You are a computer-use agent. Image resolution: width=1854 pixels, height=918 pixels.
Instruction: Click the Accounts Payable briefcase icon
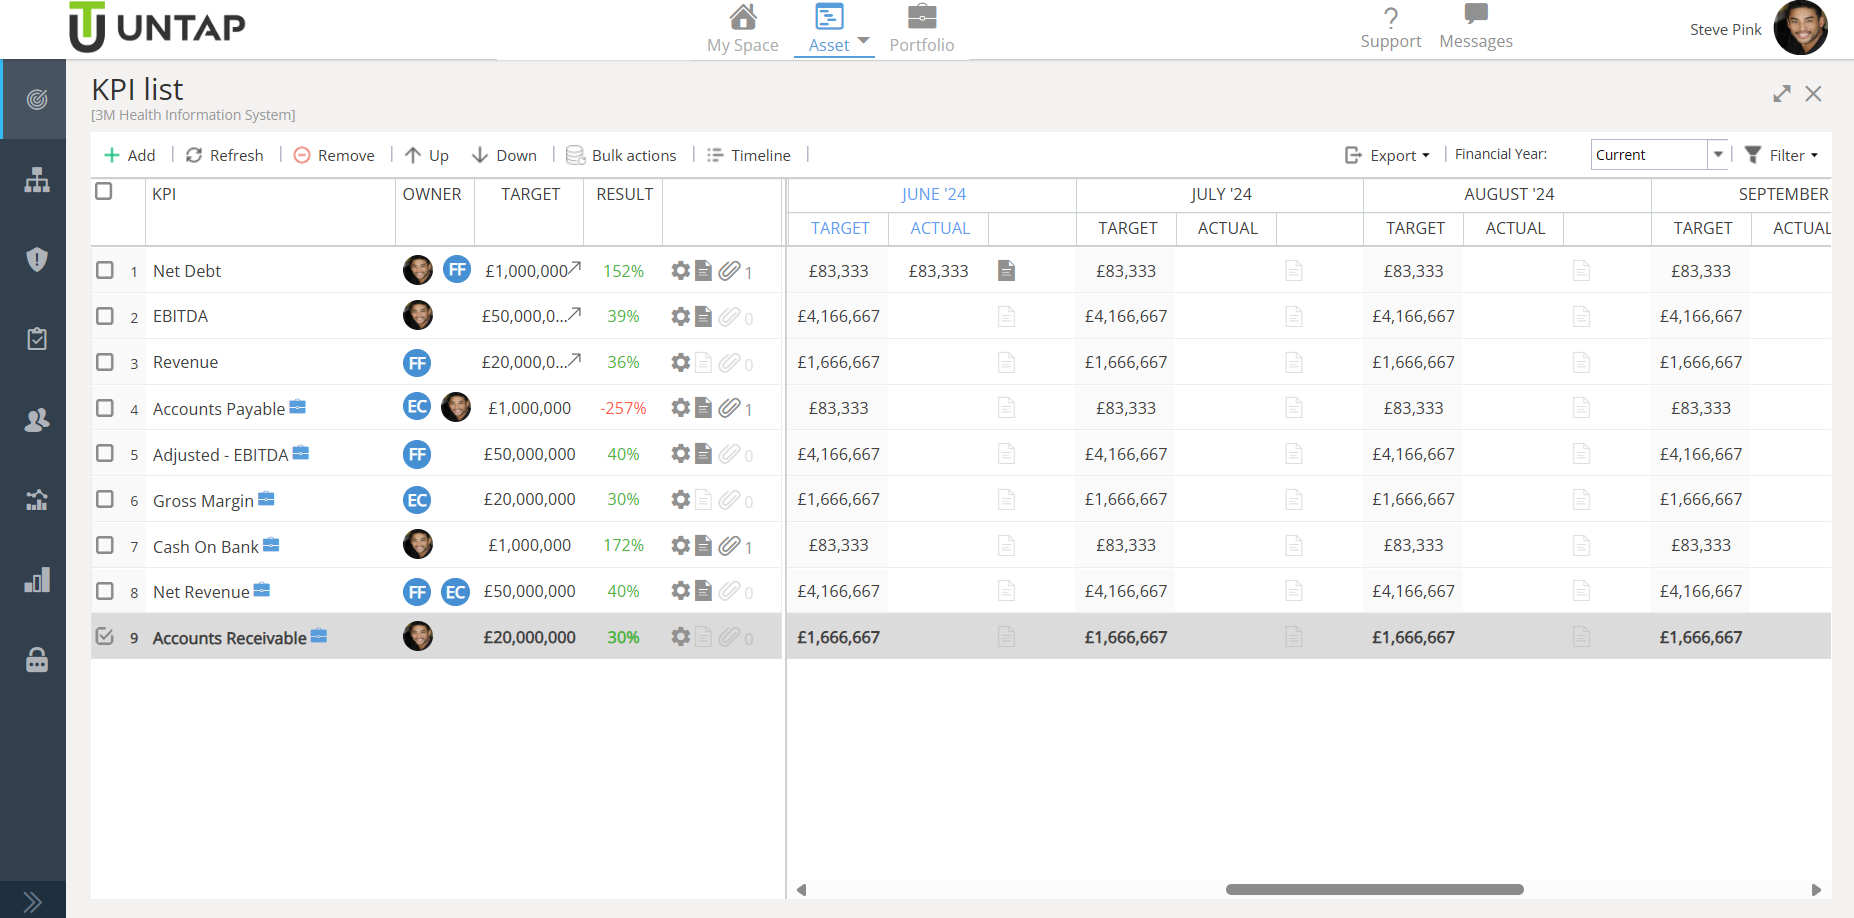click(297, 406)
